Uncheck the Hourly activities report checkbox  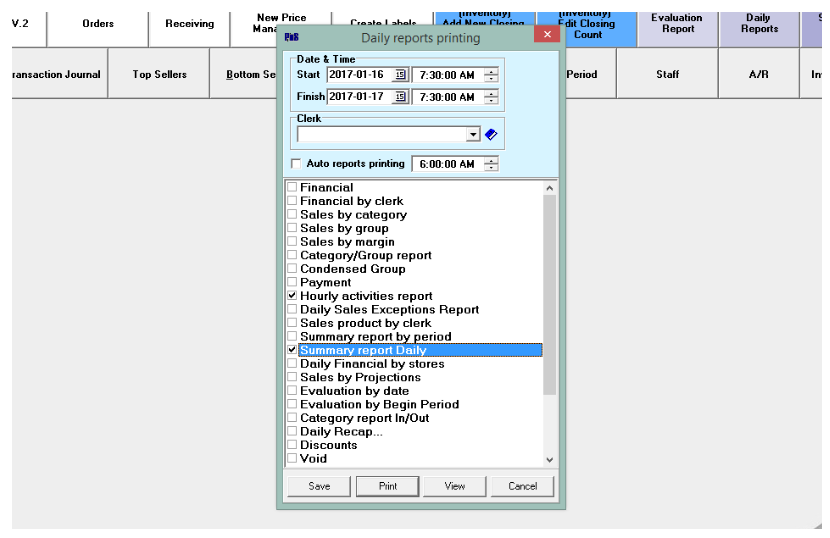pyautogui.click(x=292, y=296)
